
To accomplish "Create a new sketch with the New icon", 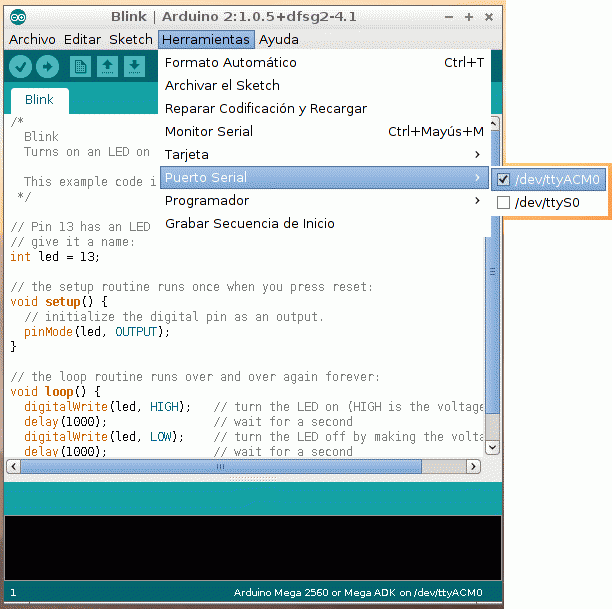I will coord(80,66).
